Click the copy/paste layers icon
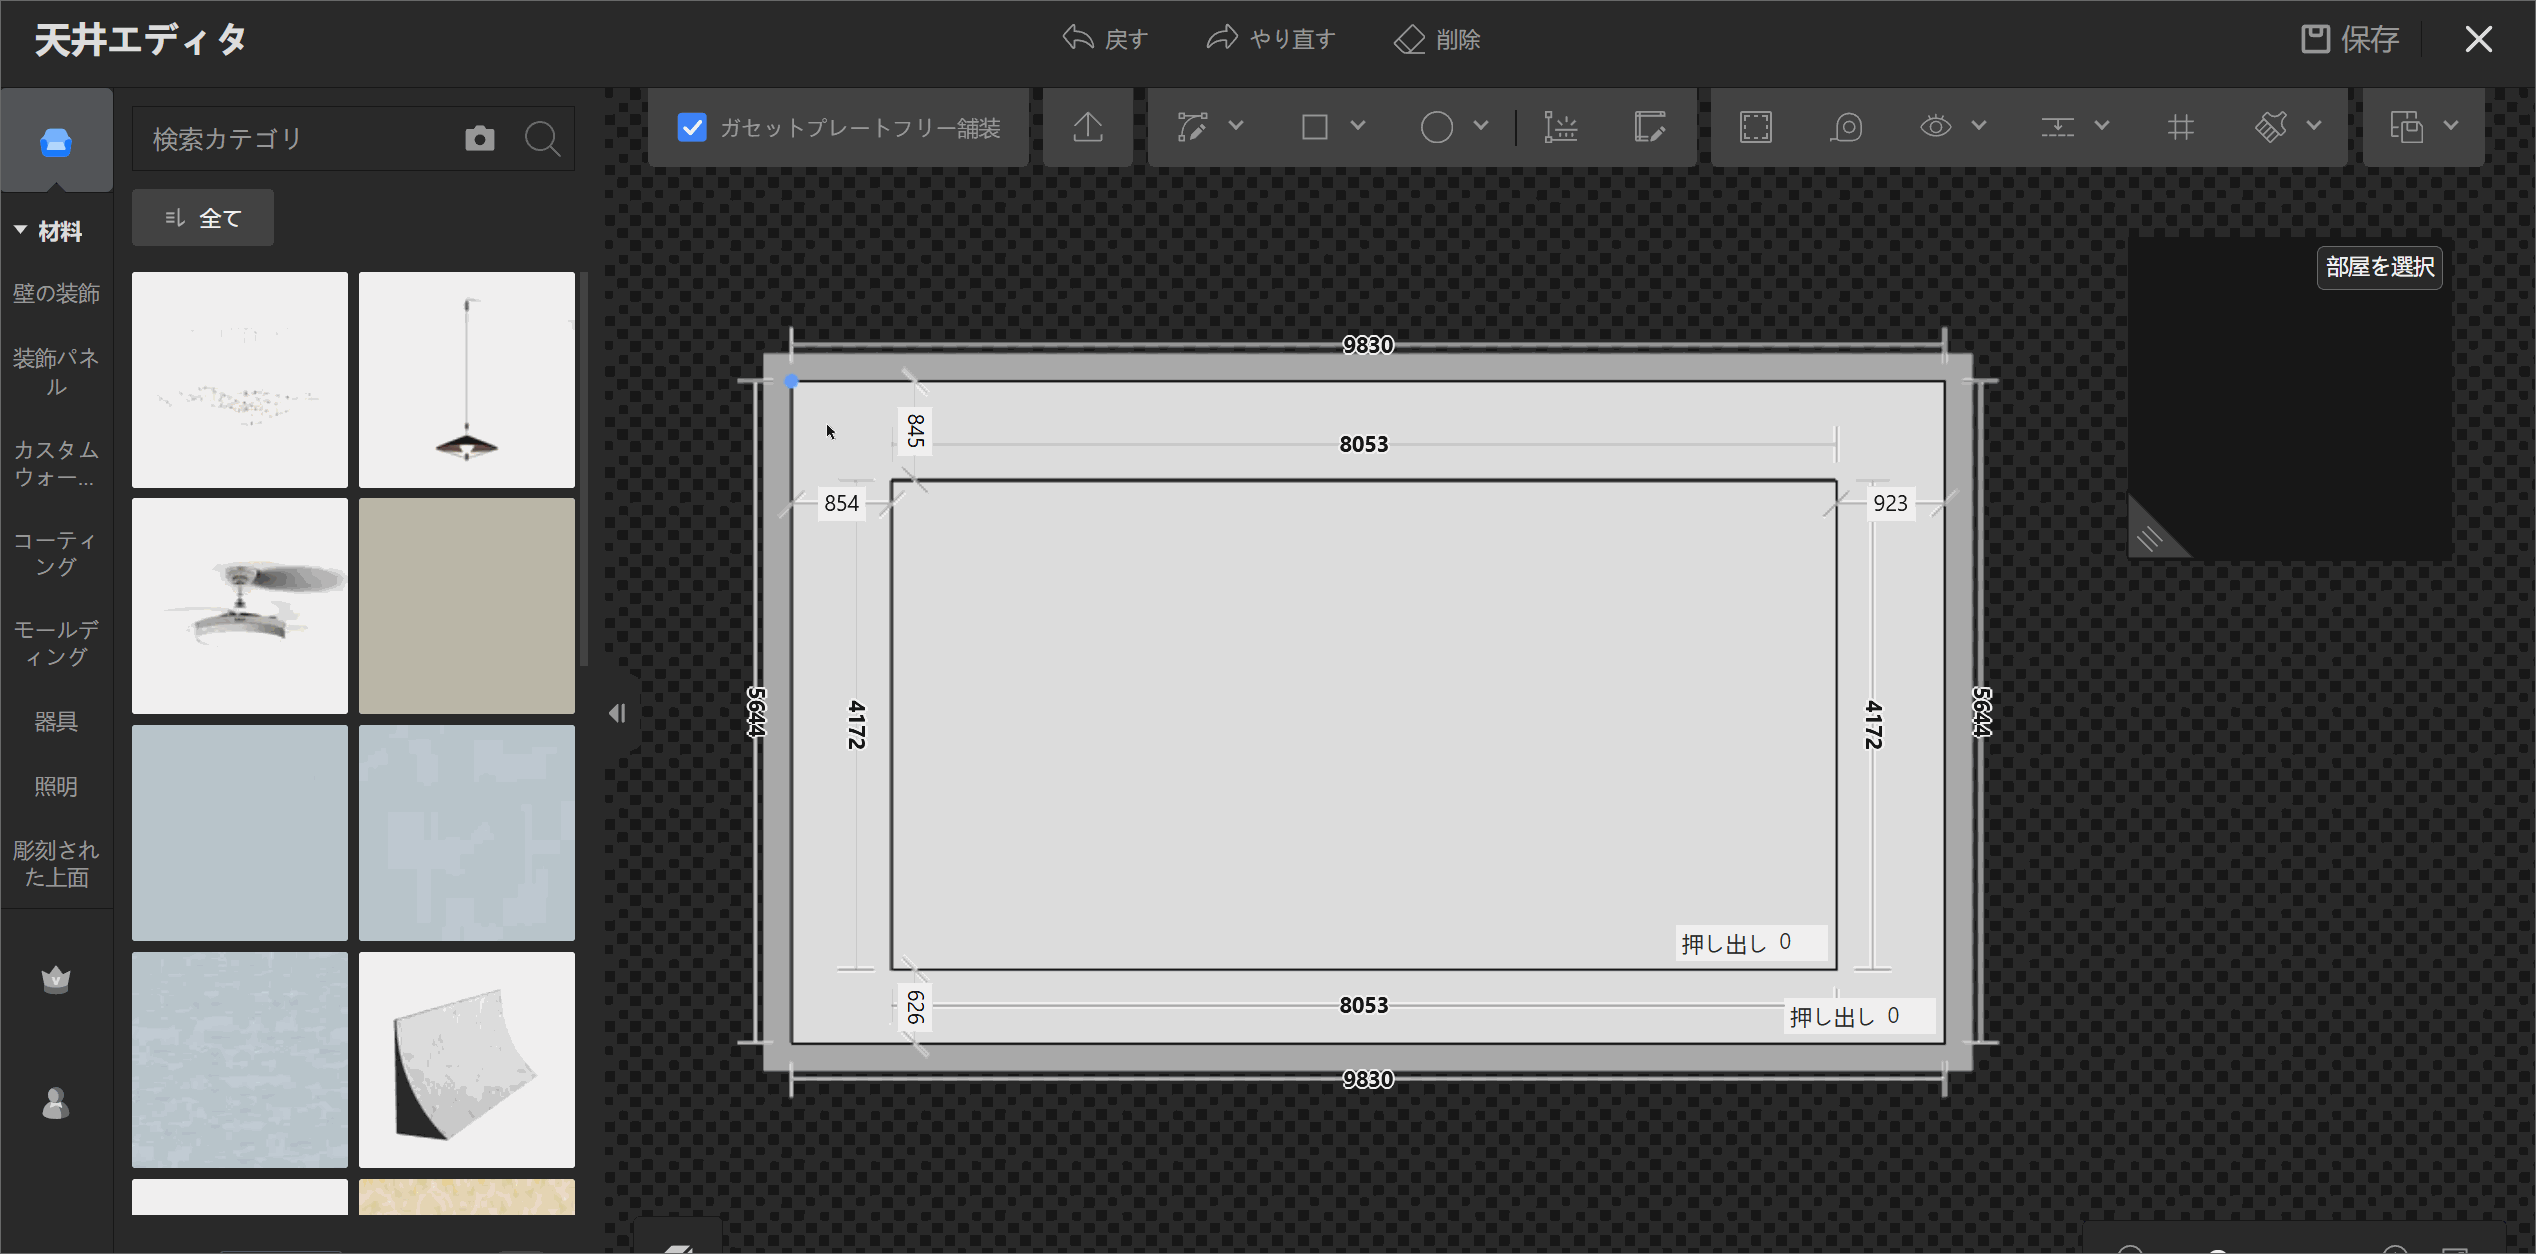Viewport: 2536px width, 1254px height. click(2407, 127)
